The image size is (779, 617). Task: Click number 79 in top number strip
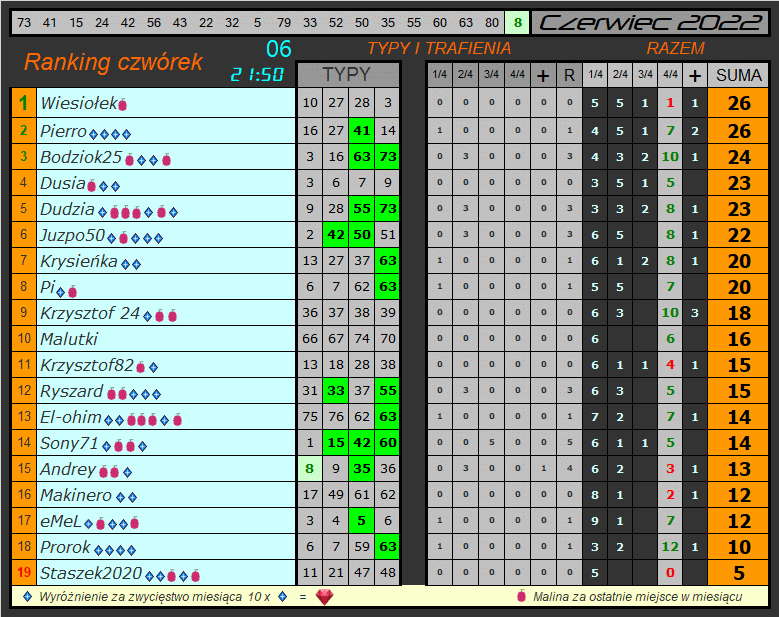click(x=284, y=23)
